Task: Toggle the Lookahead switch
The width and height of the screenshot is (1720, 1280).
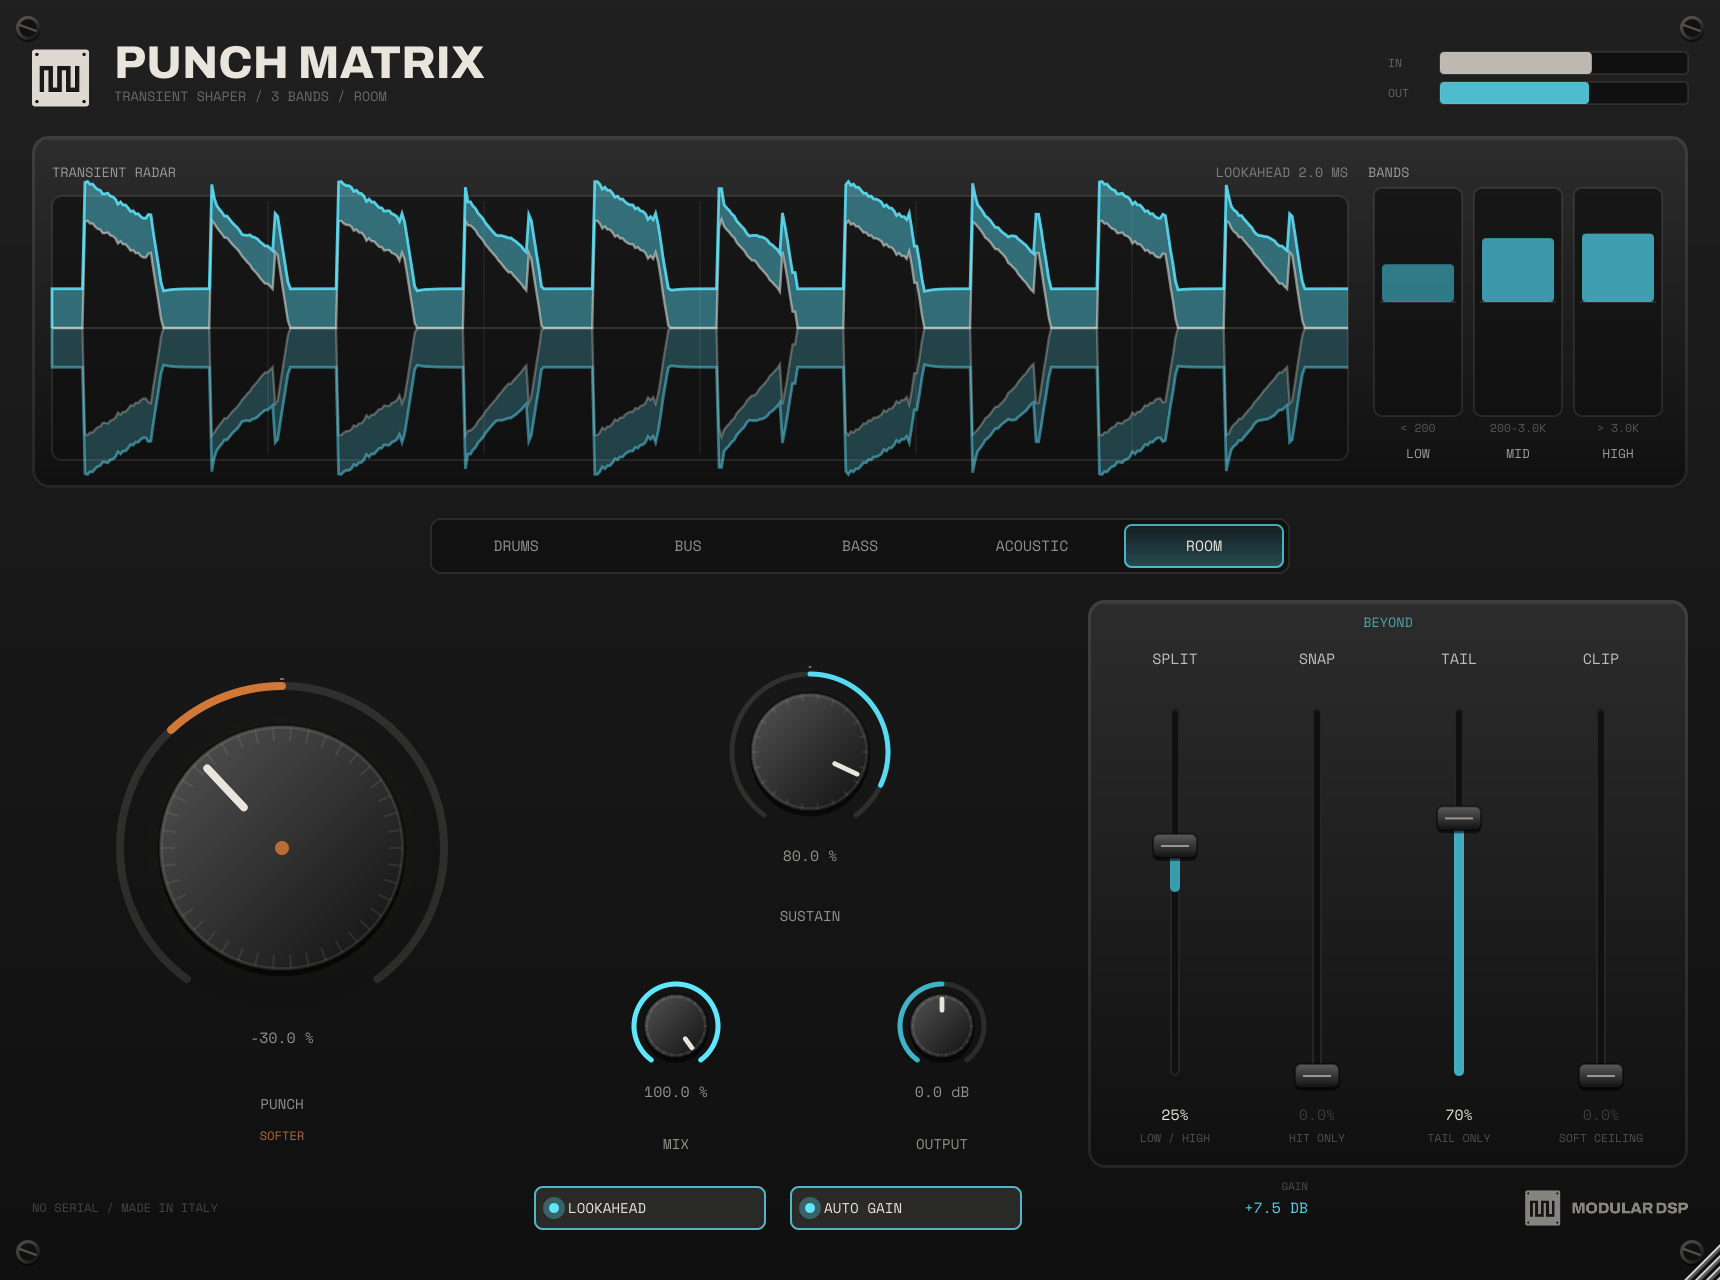Action: [650, 1208]
